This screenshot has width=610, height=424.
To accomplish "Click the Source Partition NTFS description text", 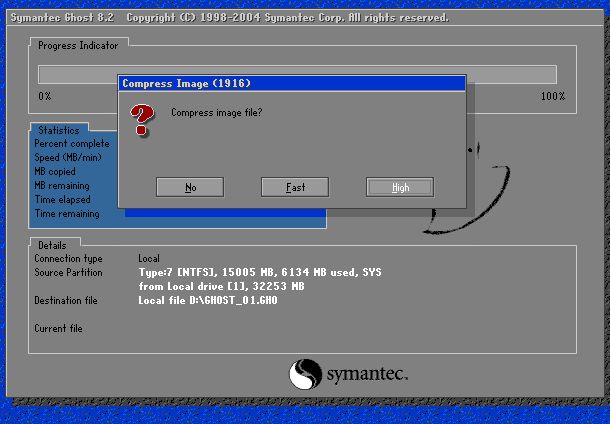I will [259, 272].
